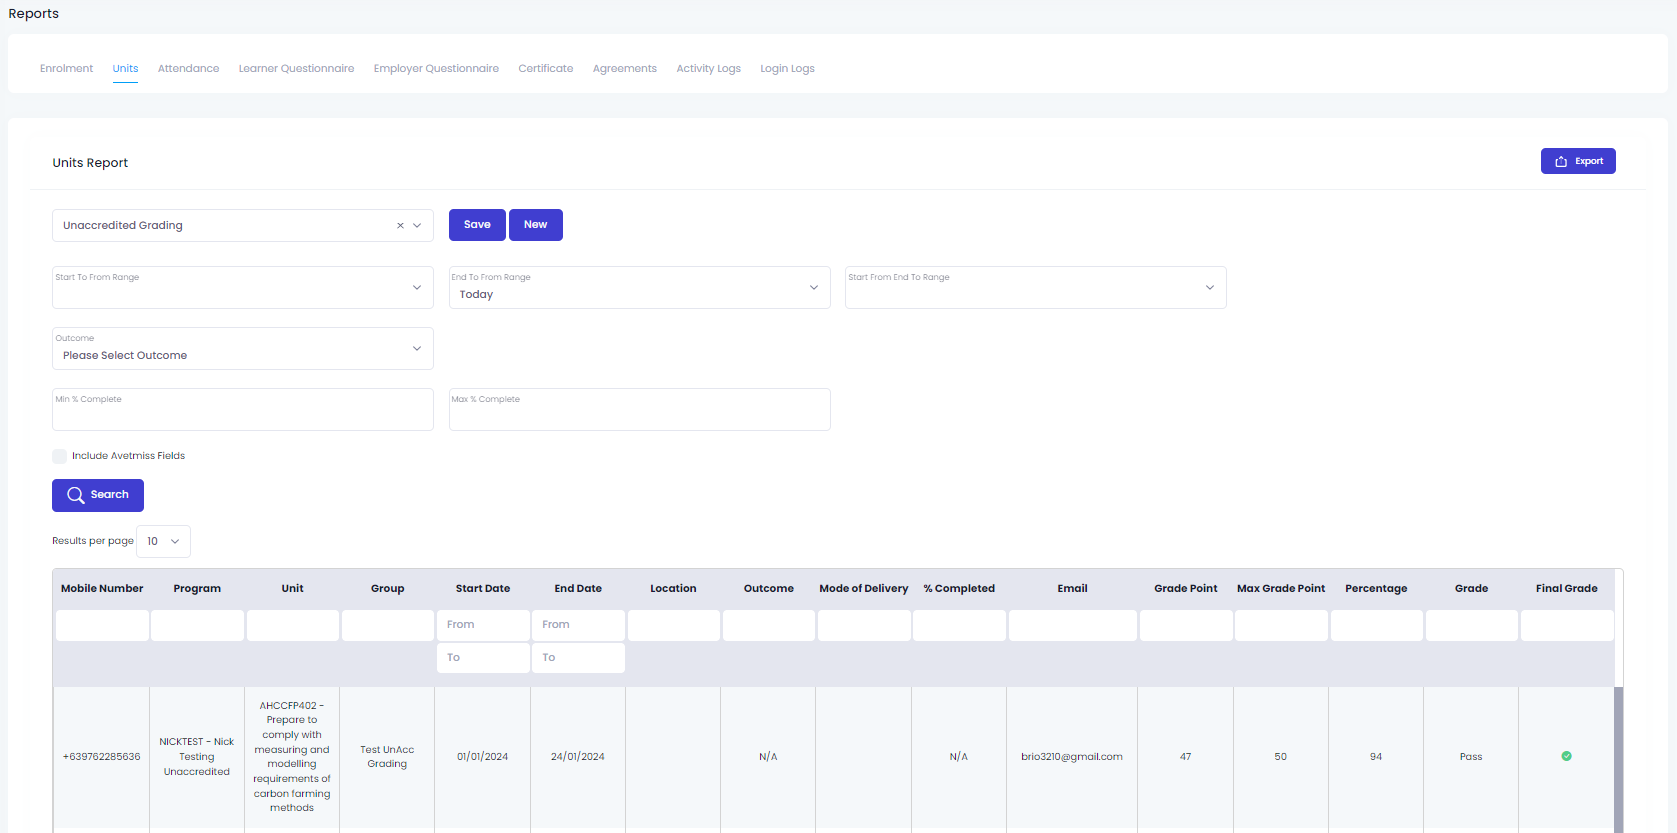Image resolution: width=1677 pixels, height=833 pixels.
Task: Click the Mode of Delivery column header
Action: [864, 589]
